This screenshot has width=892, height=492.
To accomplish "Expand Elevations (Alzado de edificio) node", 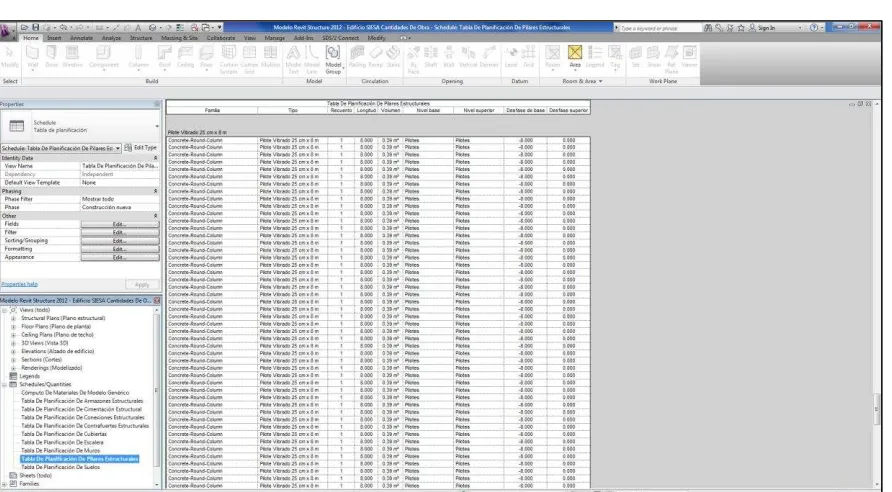I will coord(13,352).
